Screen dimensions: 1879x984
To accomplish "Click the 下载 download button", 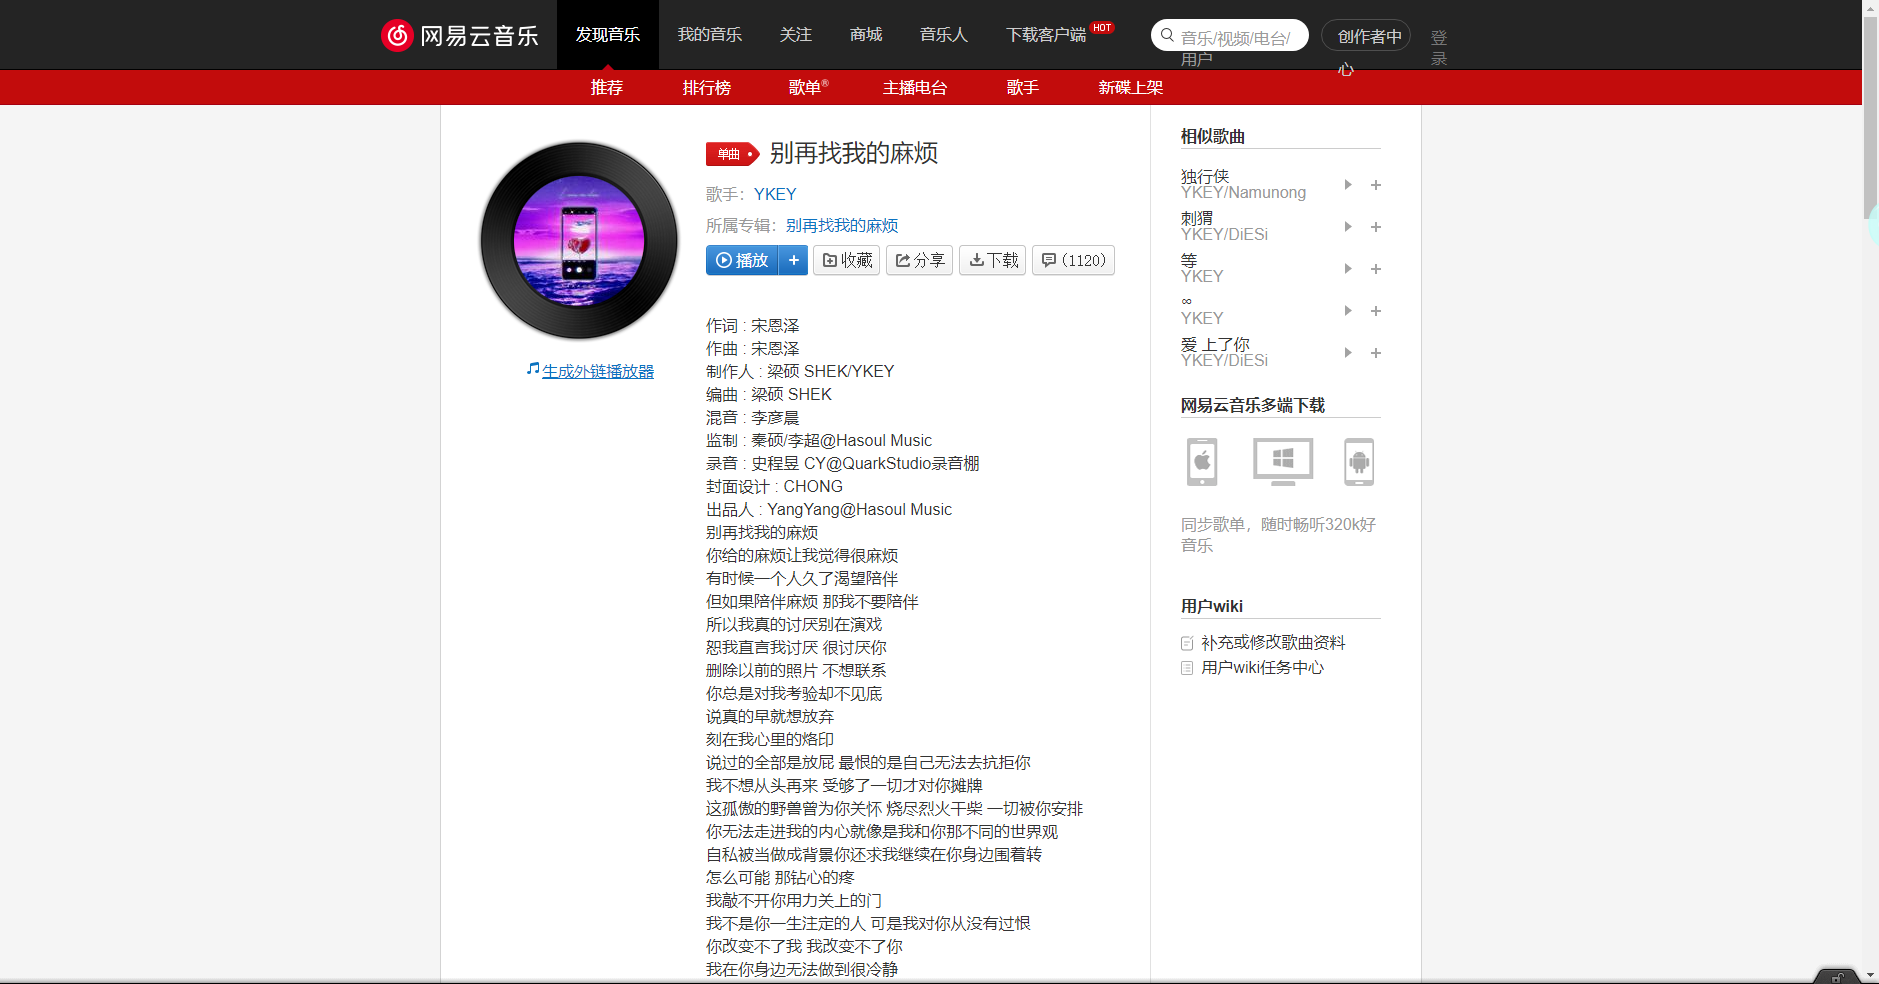I will (x=992, y=260).
